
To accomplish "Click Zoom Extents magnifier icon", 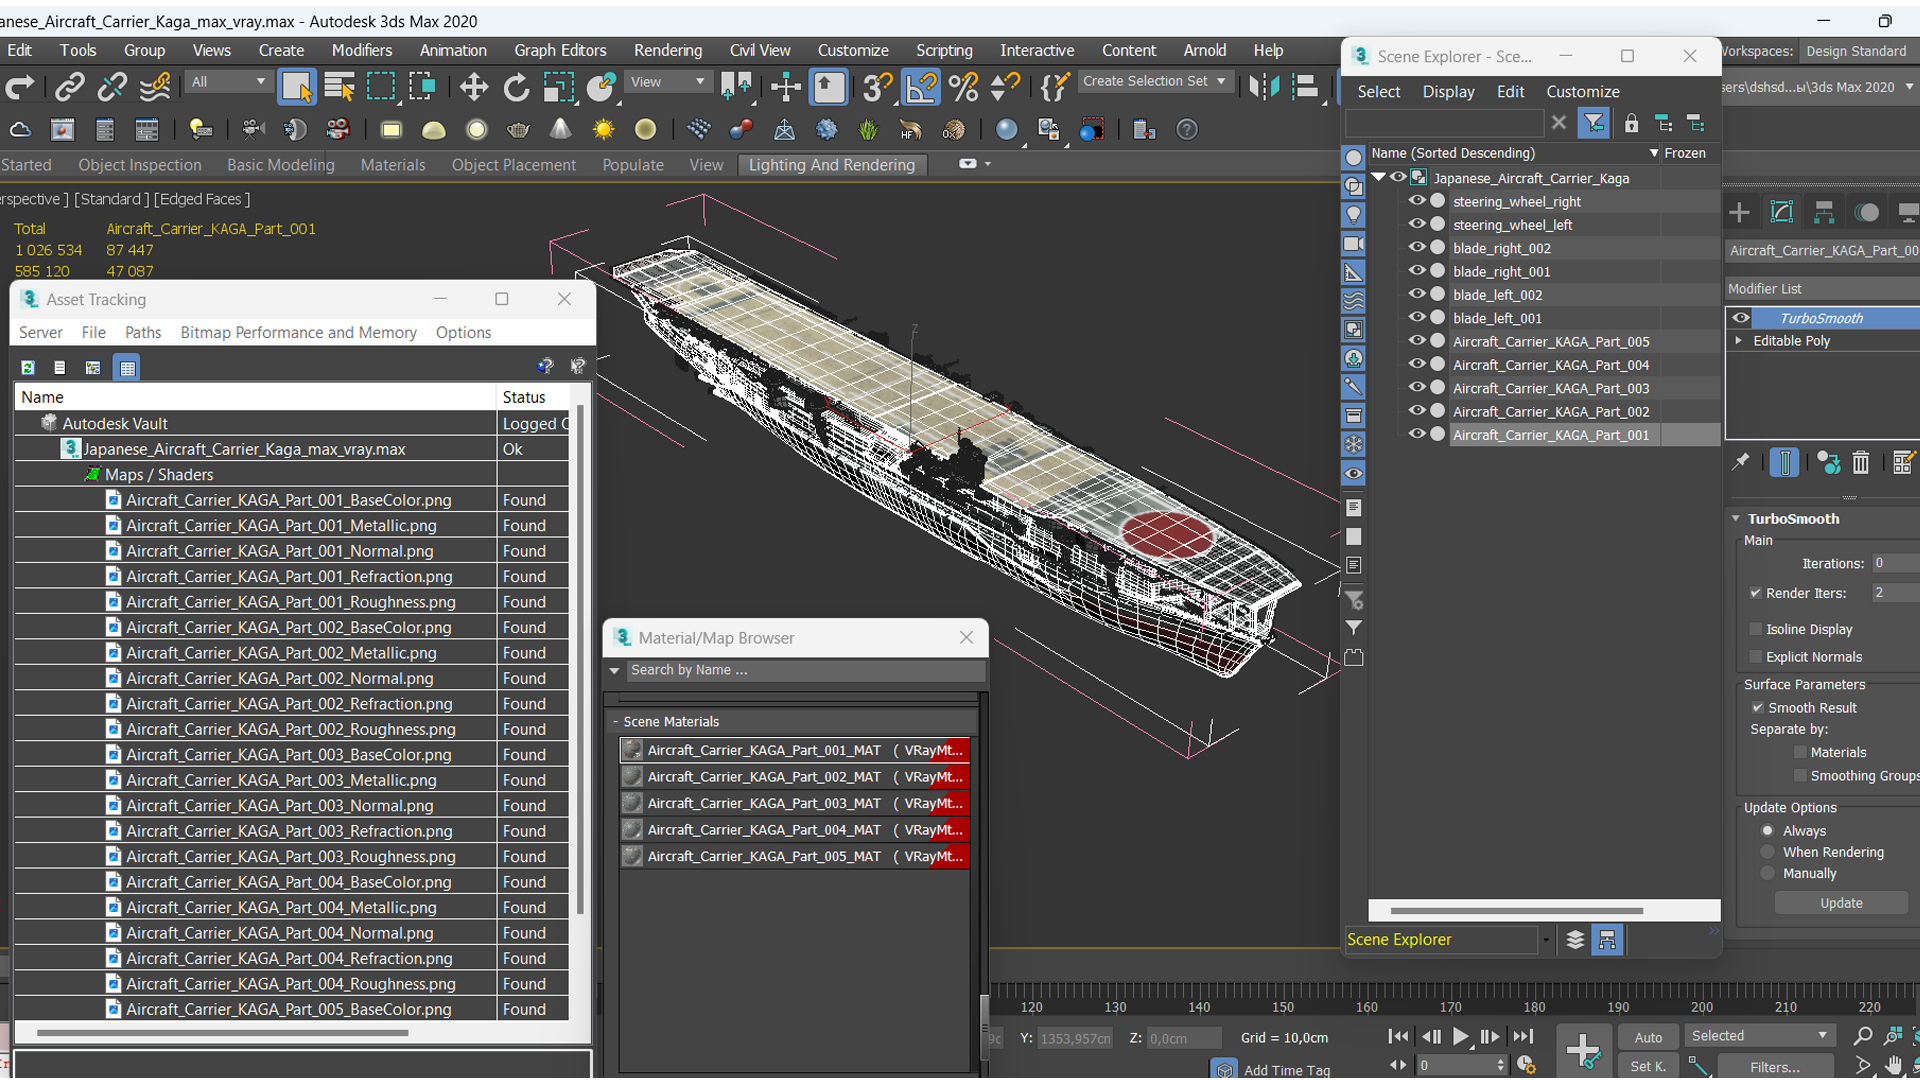I will pos(1862,1036).
